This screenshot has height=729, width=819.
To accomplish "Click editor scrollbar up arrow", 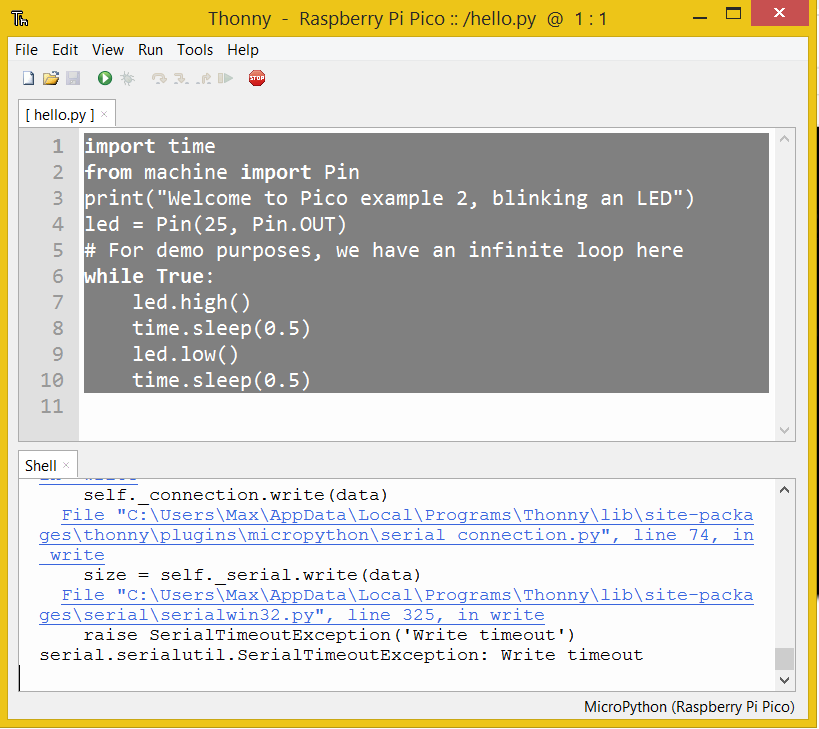I will [784, 139].
